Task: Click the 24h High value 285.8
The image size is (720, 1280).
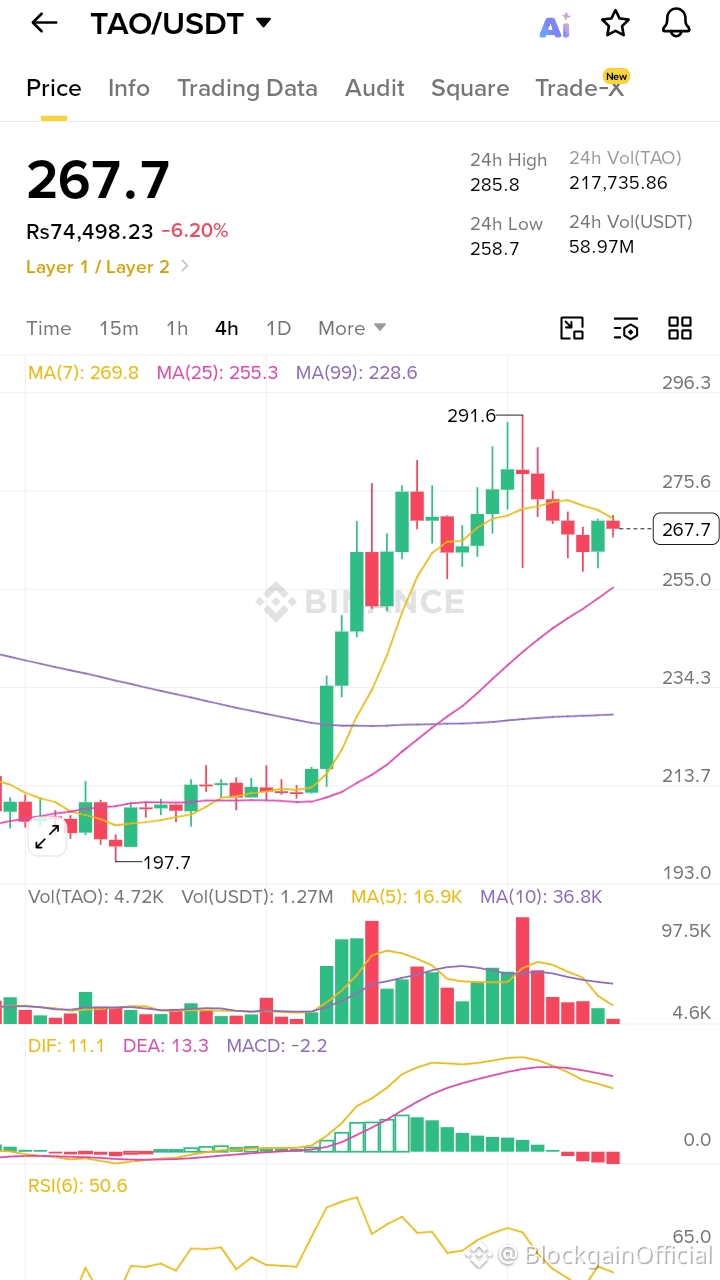Action: point(495,185)
